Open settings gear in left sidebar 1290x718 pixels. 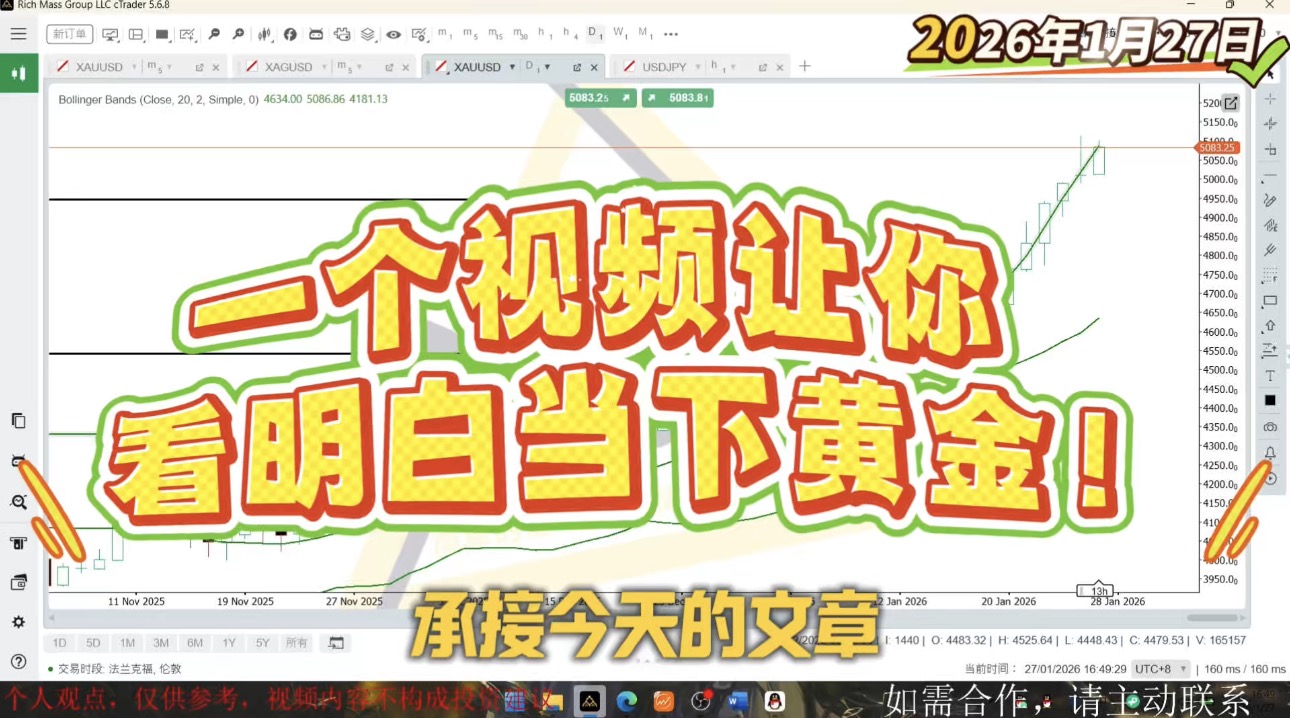point(18,622)
